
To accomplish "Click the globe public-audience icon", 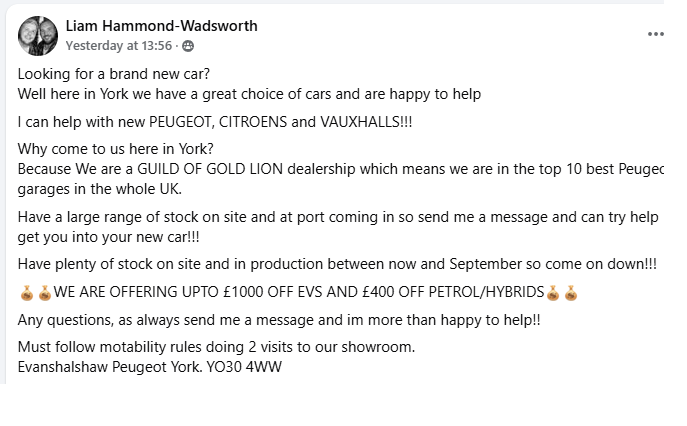I will [188, 46].
